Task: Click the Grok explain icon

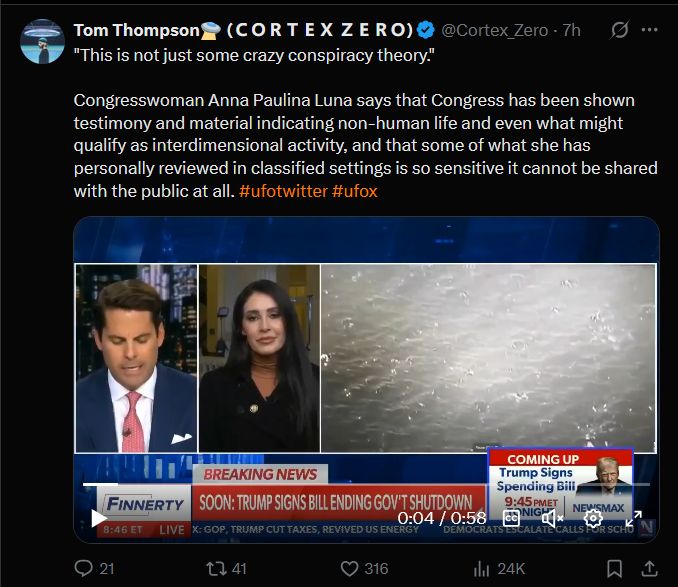Action: (x=619, y=30)
